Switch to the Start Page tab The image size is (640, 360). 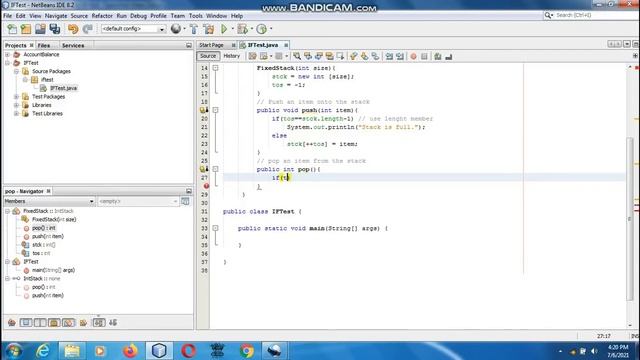pos(211,45)
